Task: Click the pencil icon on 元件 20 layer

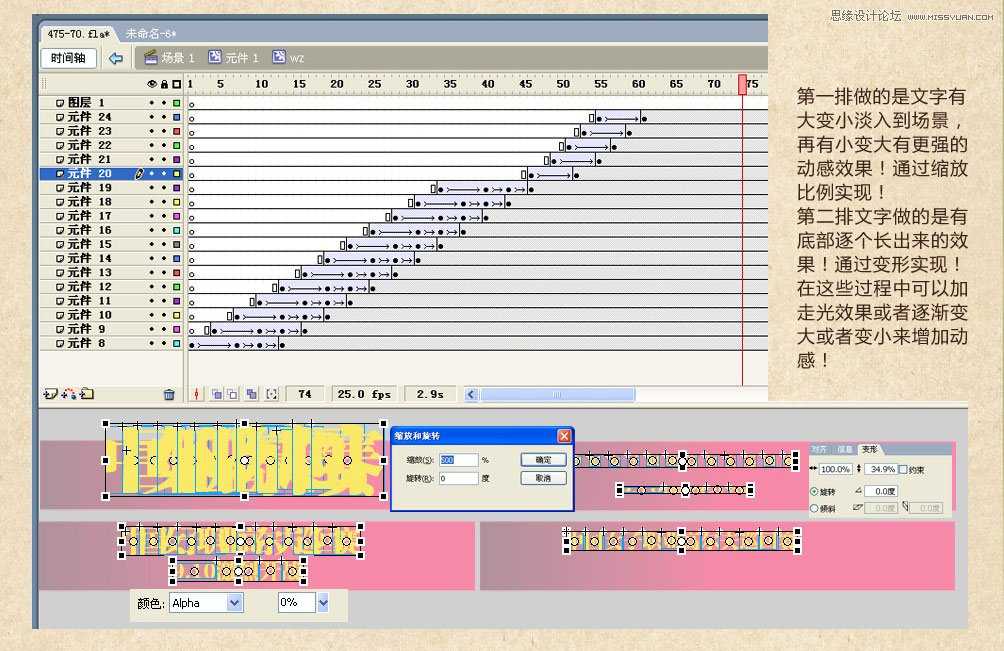Action: 139,173
